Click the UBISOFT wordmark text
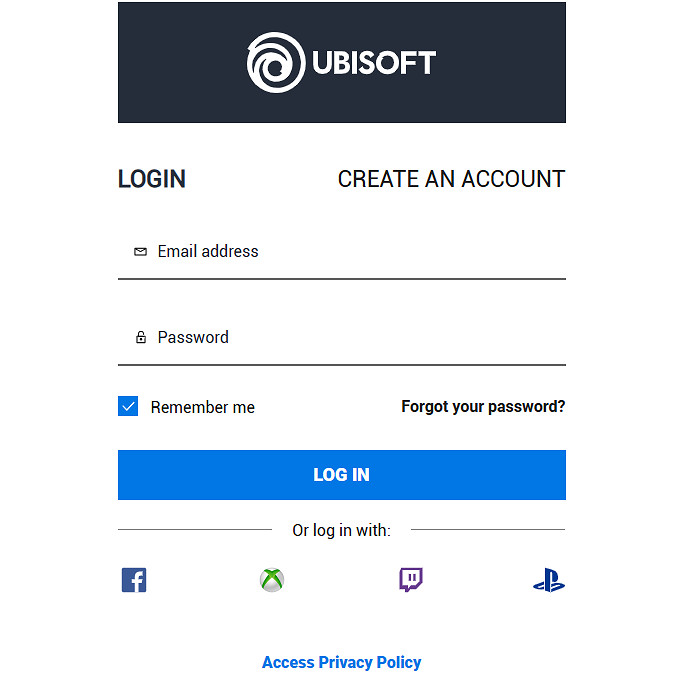 coord(373,63)
